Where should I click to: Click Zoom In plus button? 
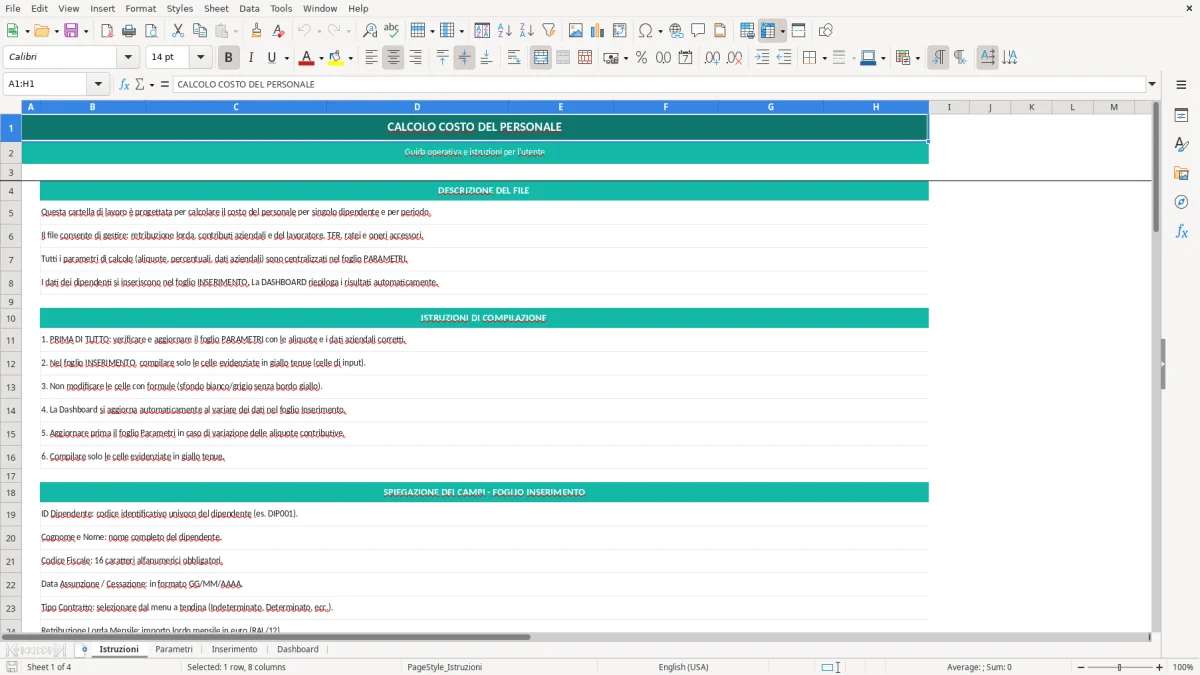pyautogui.click(x=1159, y=667)
